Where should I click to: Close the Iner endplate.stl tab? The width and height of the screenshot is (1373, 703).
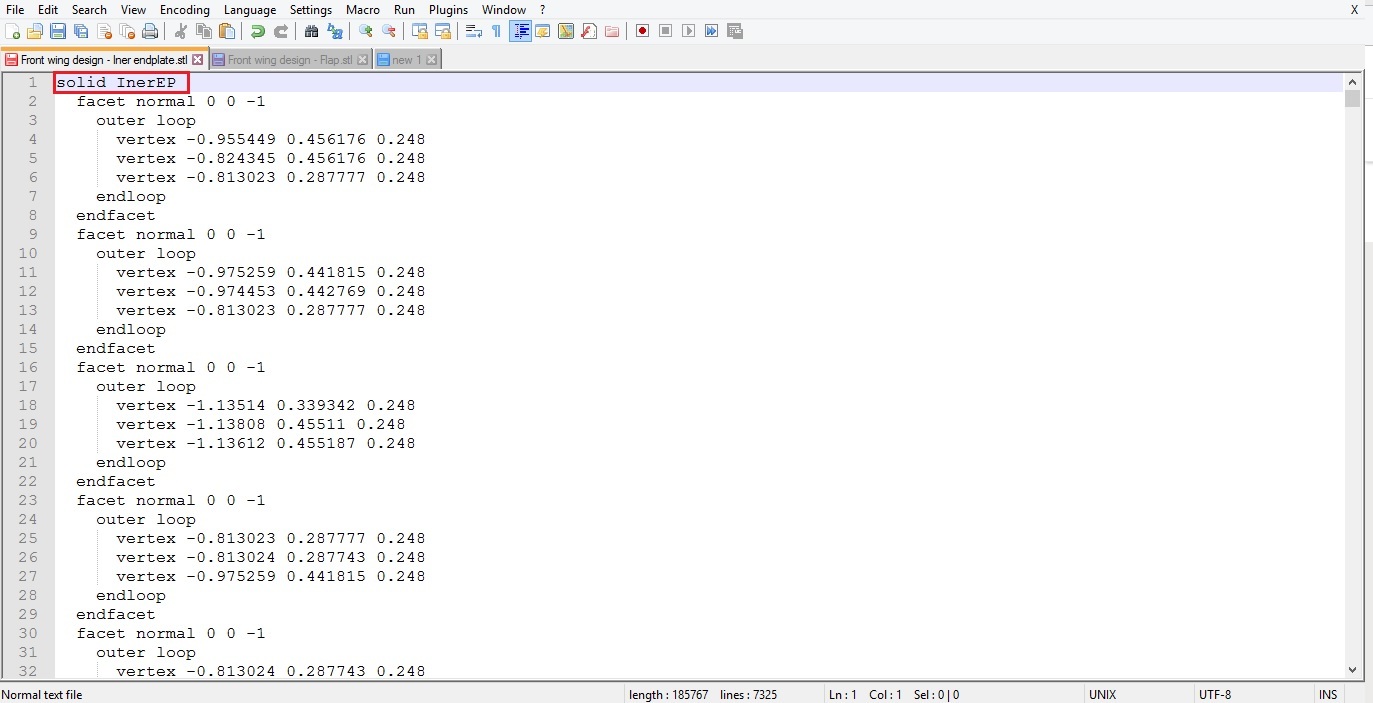[197, 60]
